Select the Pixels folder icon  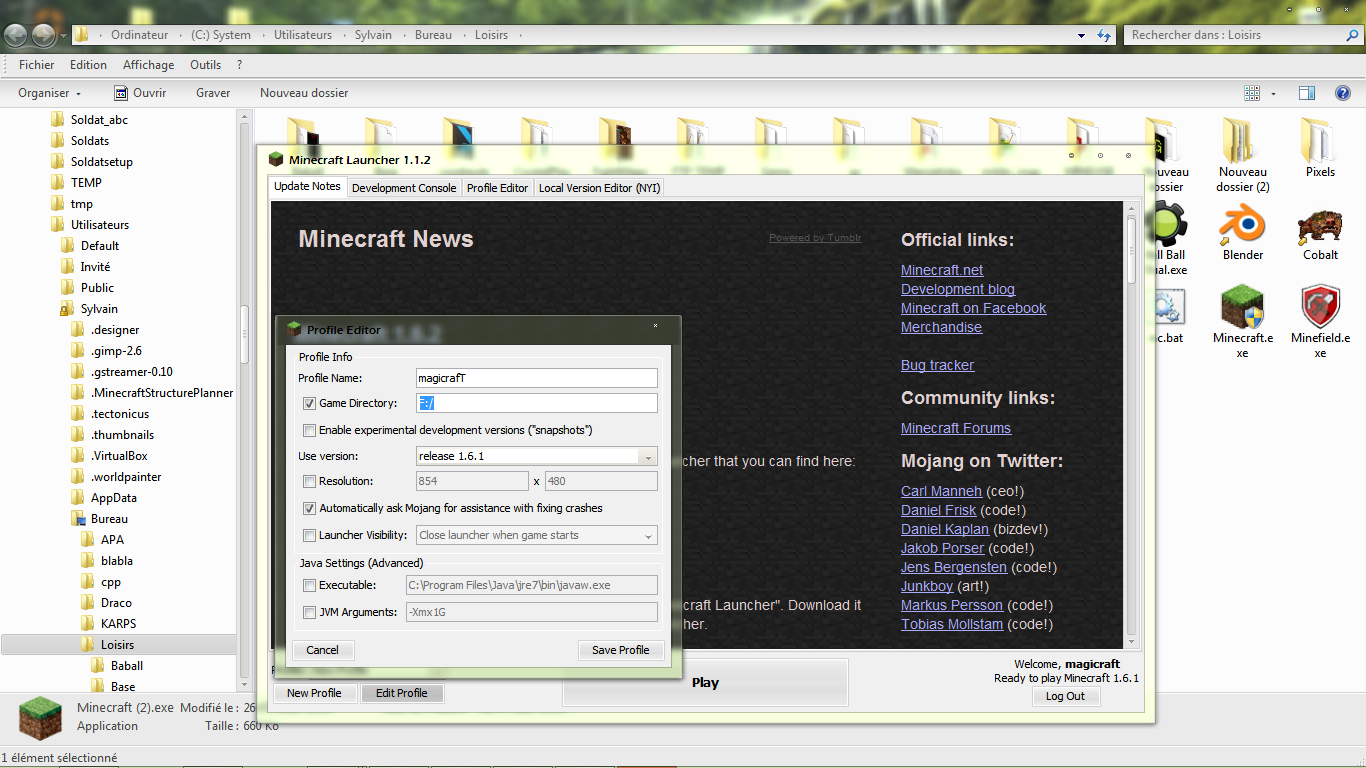pyautogui.click(x=1320, y=141)
